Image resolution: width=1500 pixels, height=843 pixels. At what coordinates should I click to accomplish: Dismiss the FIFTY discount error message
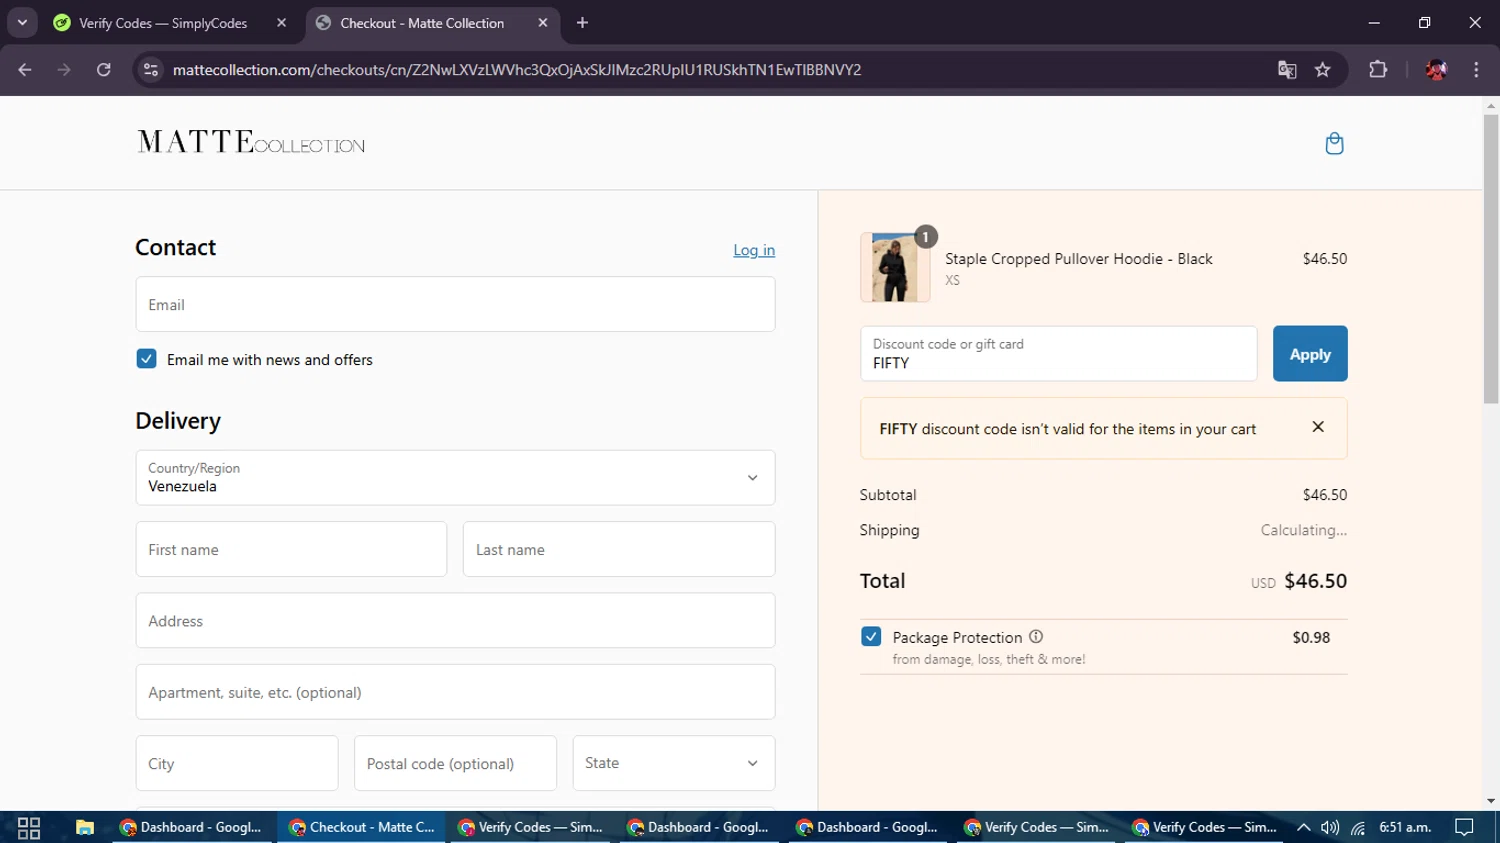pos(1318,427)
